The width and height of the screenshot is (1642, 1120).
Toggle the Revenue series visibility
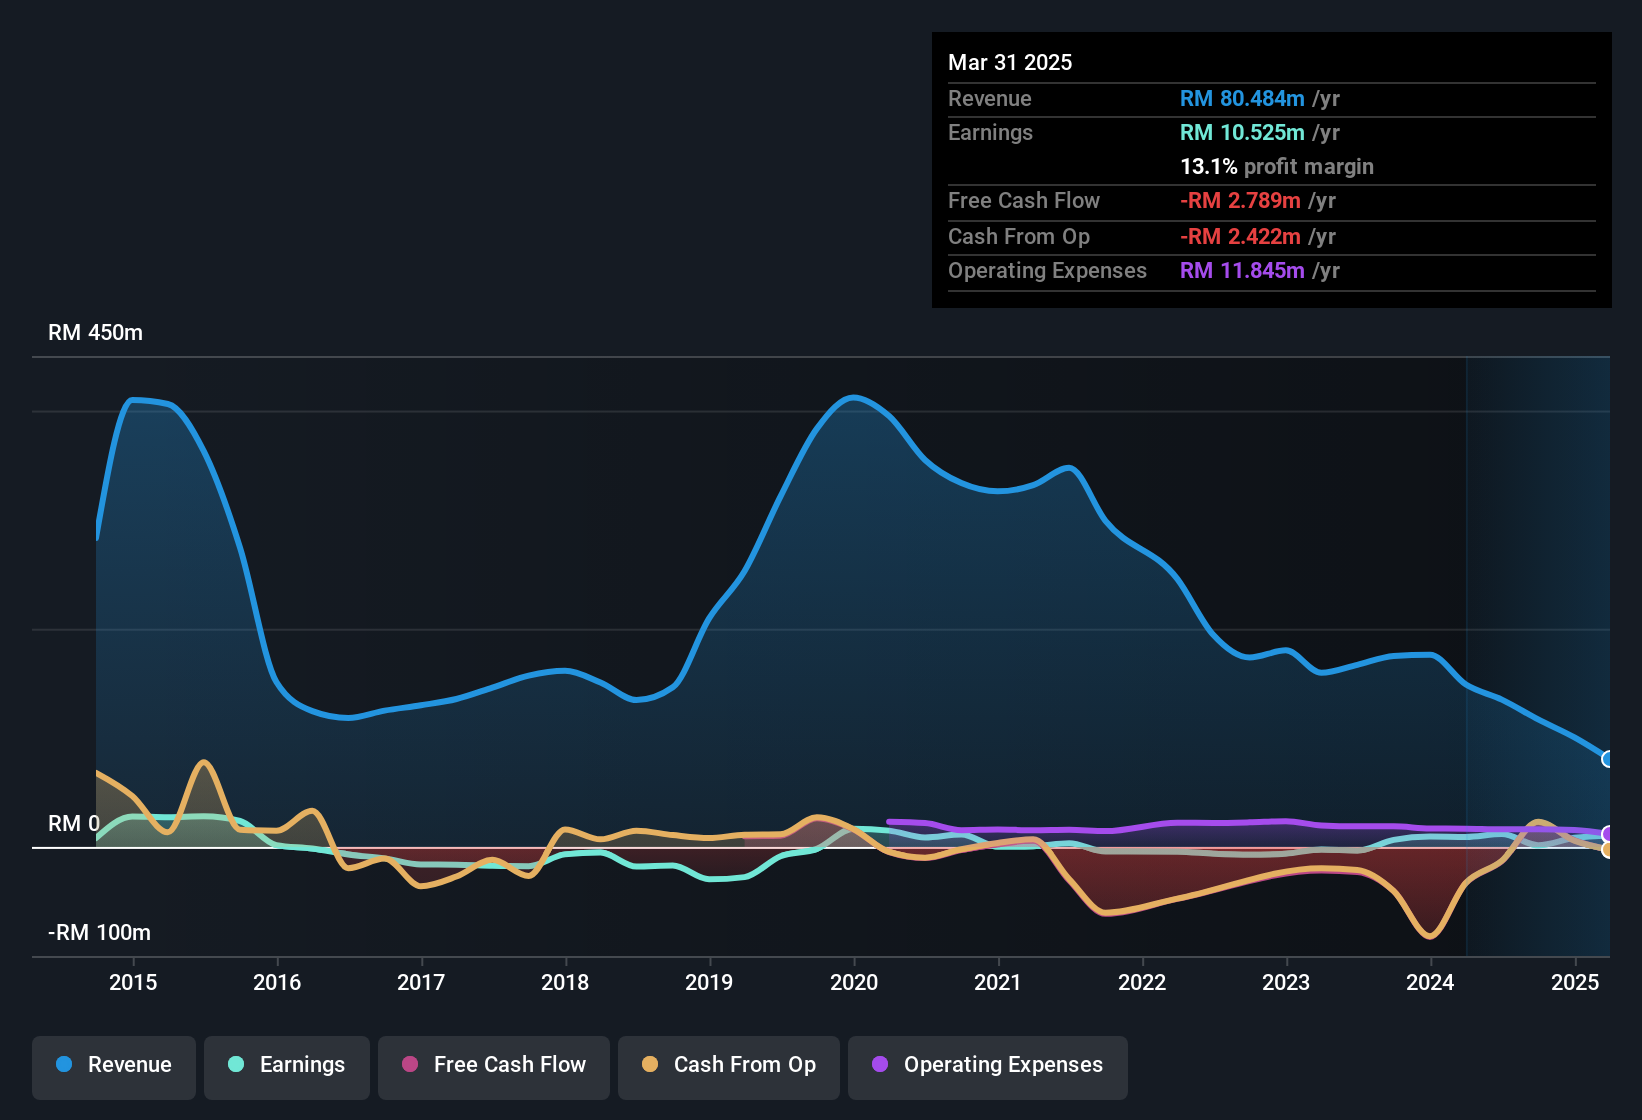point(113,1065)
